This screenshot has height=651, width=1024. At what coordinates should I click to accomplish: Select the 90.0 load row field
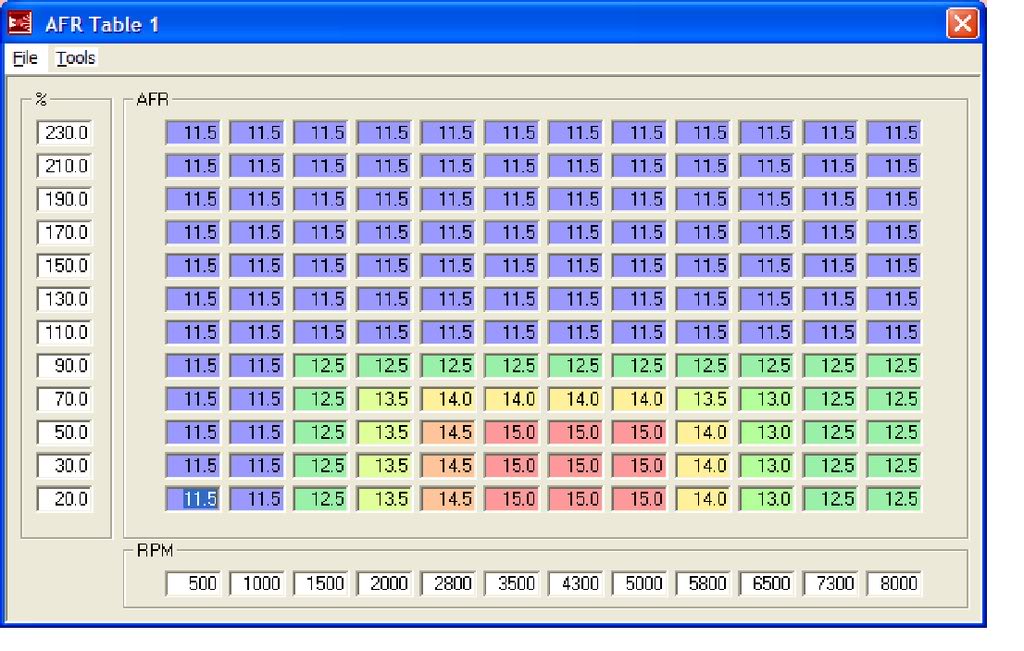pos(63,365)
